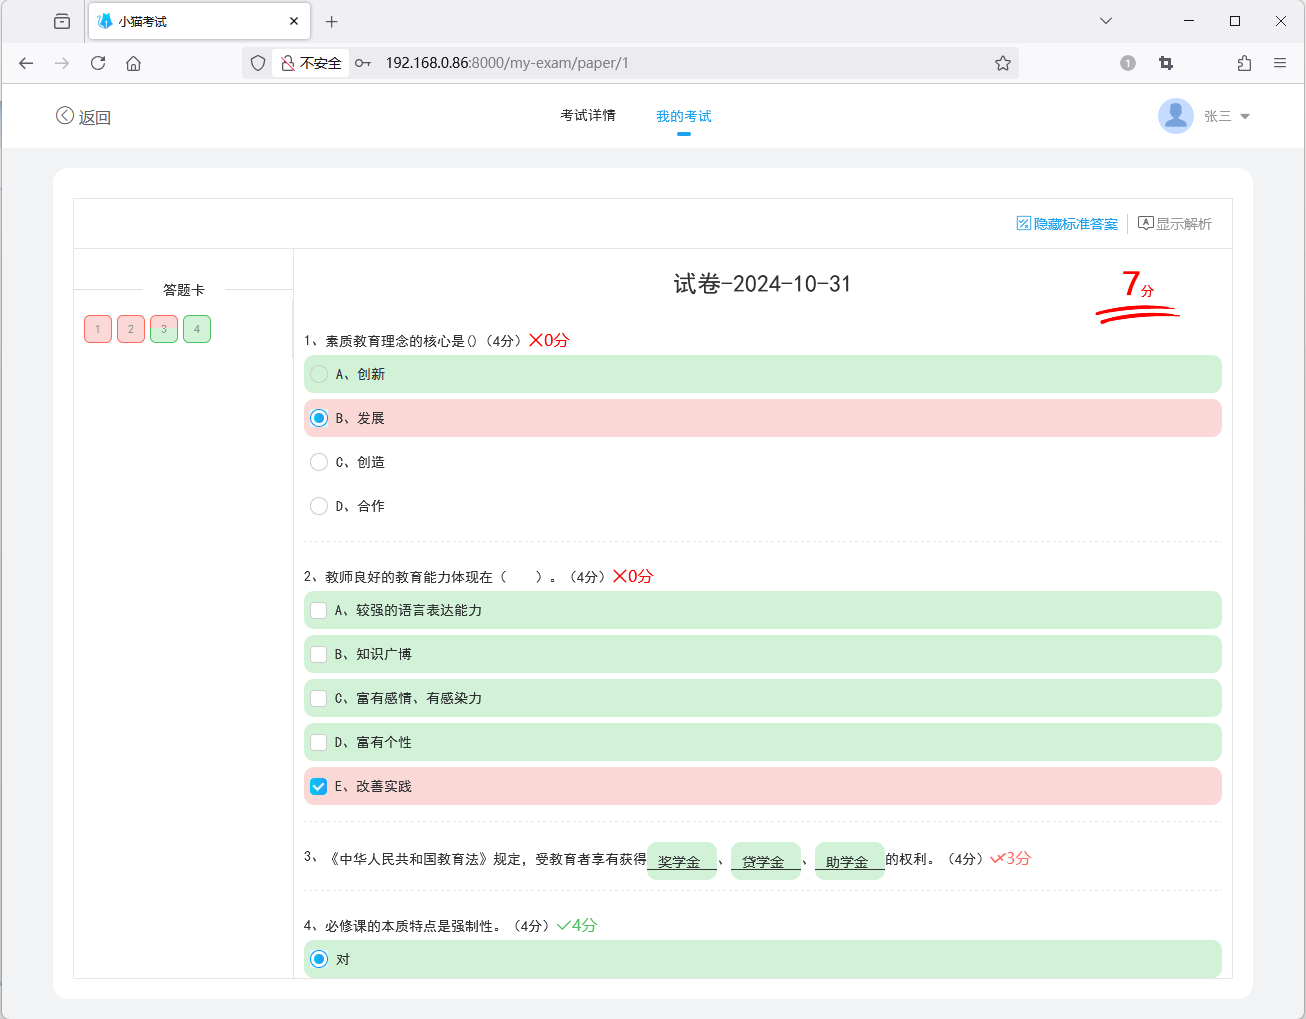Open the 张三 user dropdown menu
This screenshot has width=1306, height=1019.
[1223, 115]
